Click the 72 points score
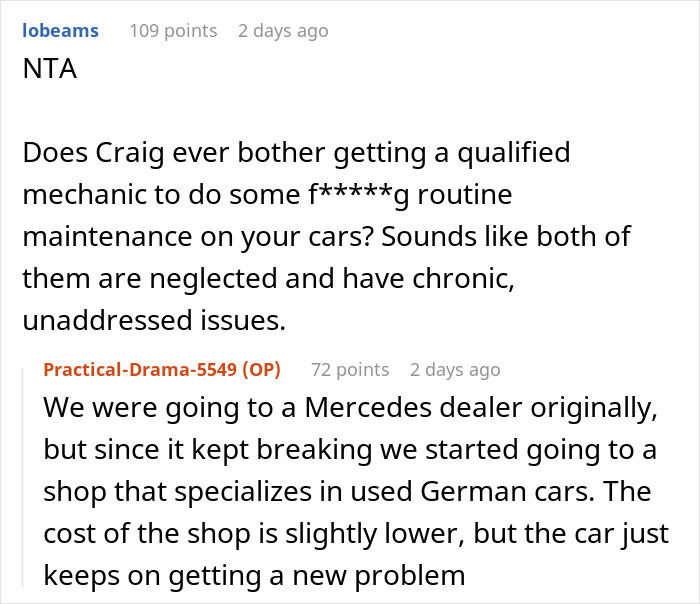Viewport: 700px width, 604px height. [350, 370]
